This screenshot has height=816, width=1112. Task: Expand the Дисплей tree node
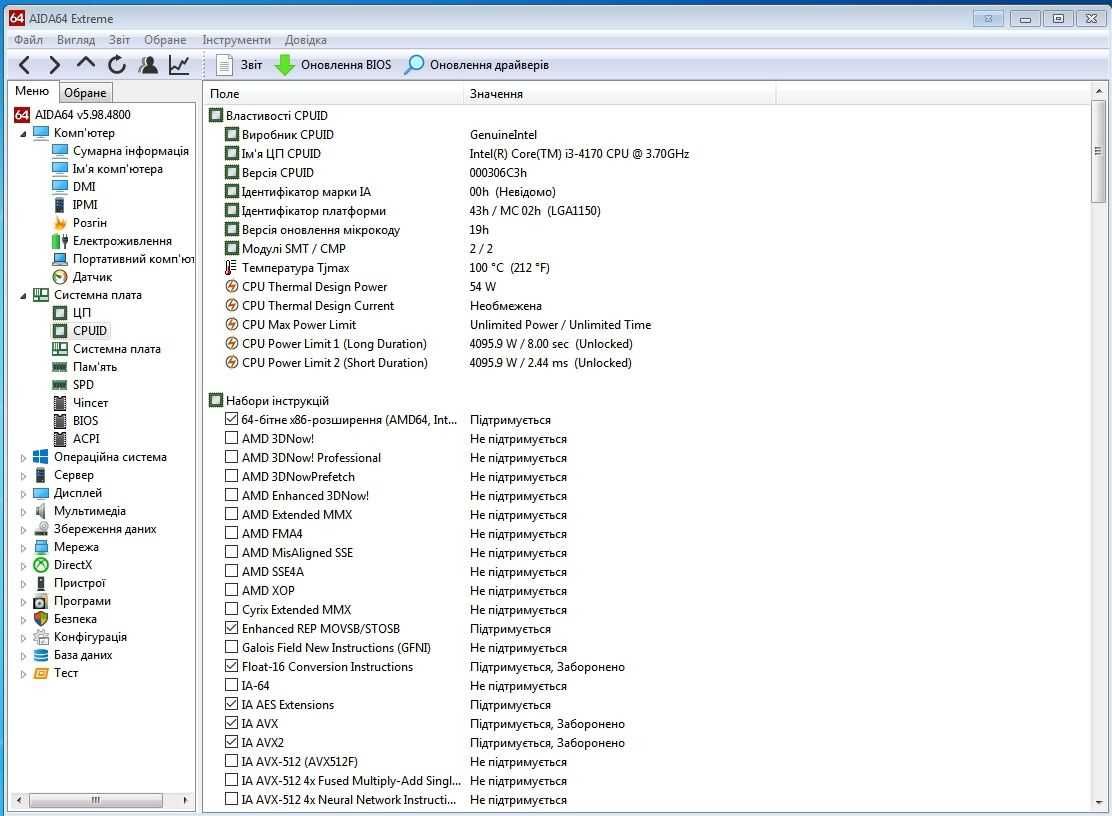point(23,493)
